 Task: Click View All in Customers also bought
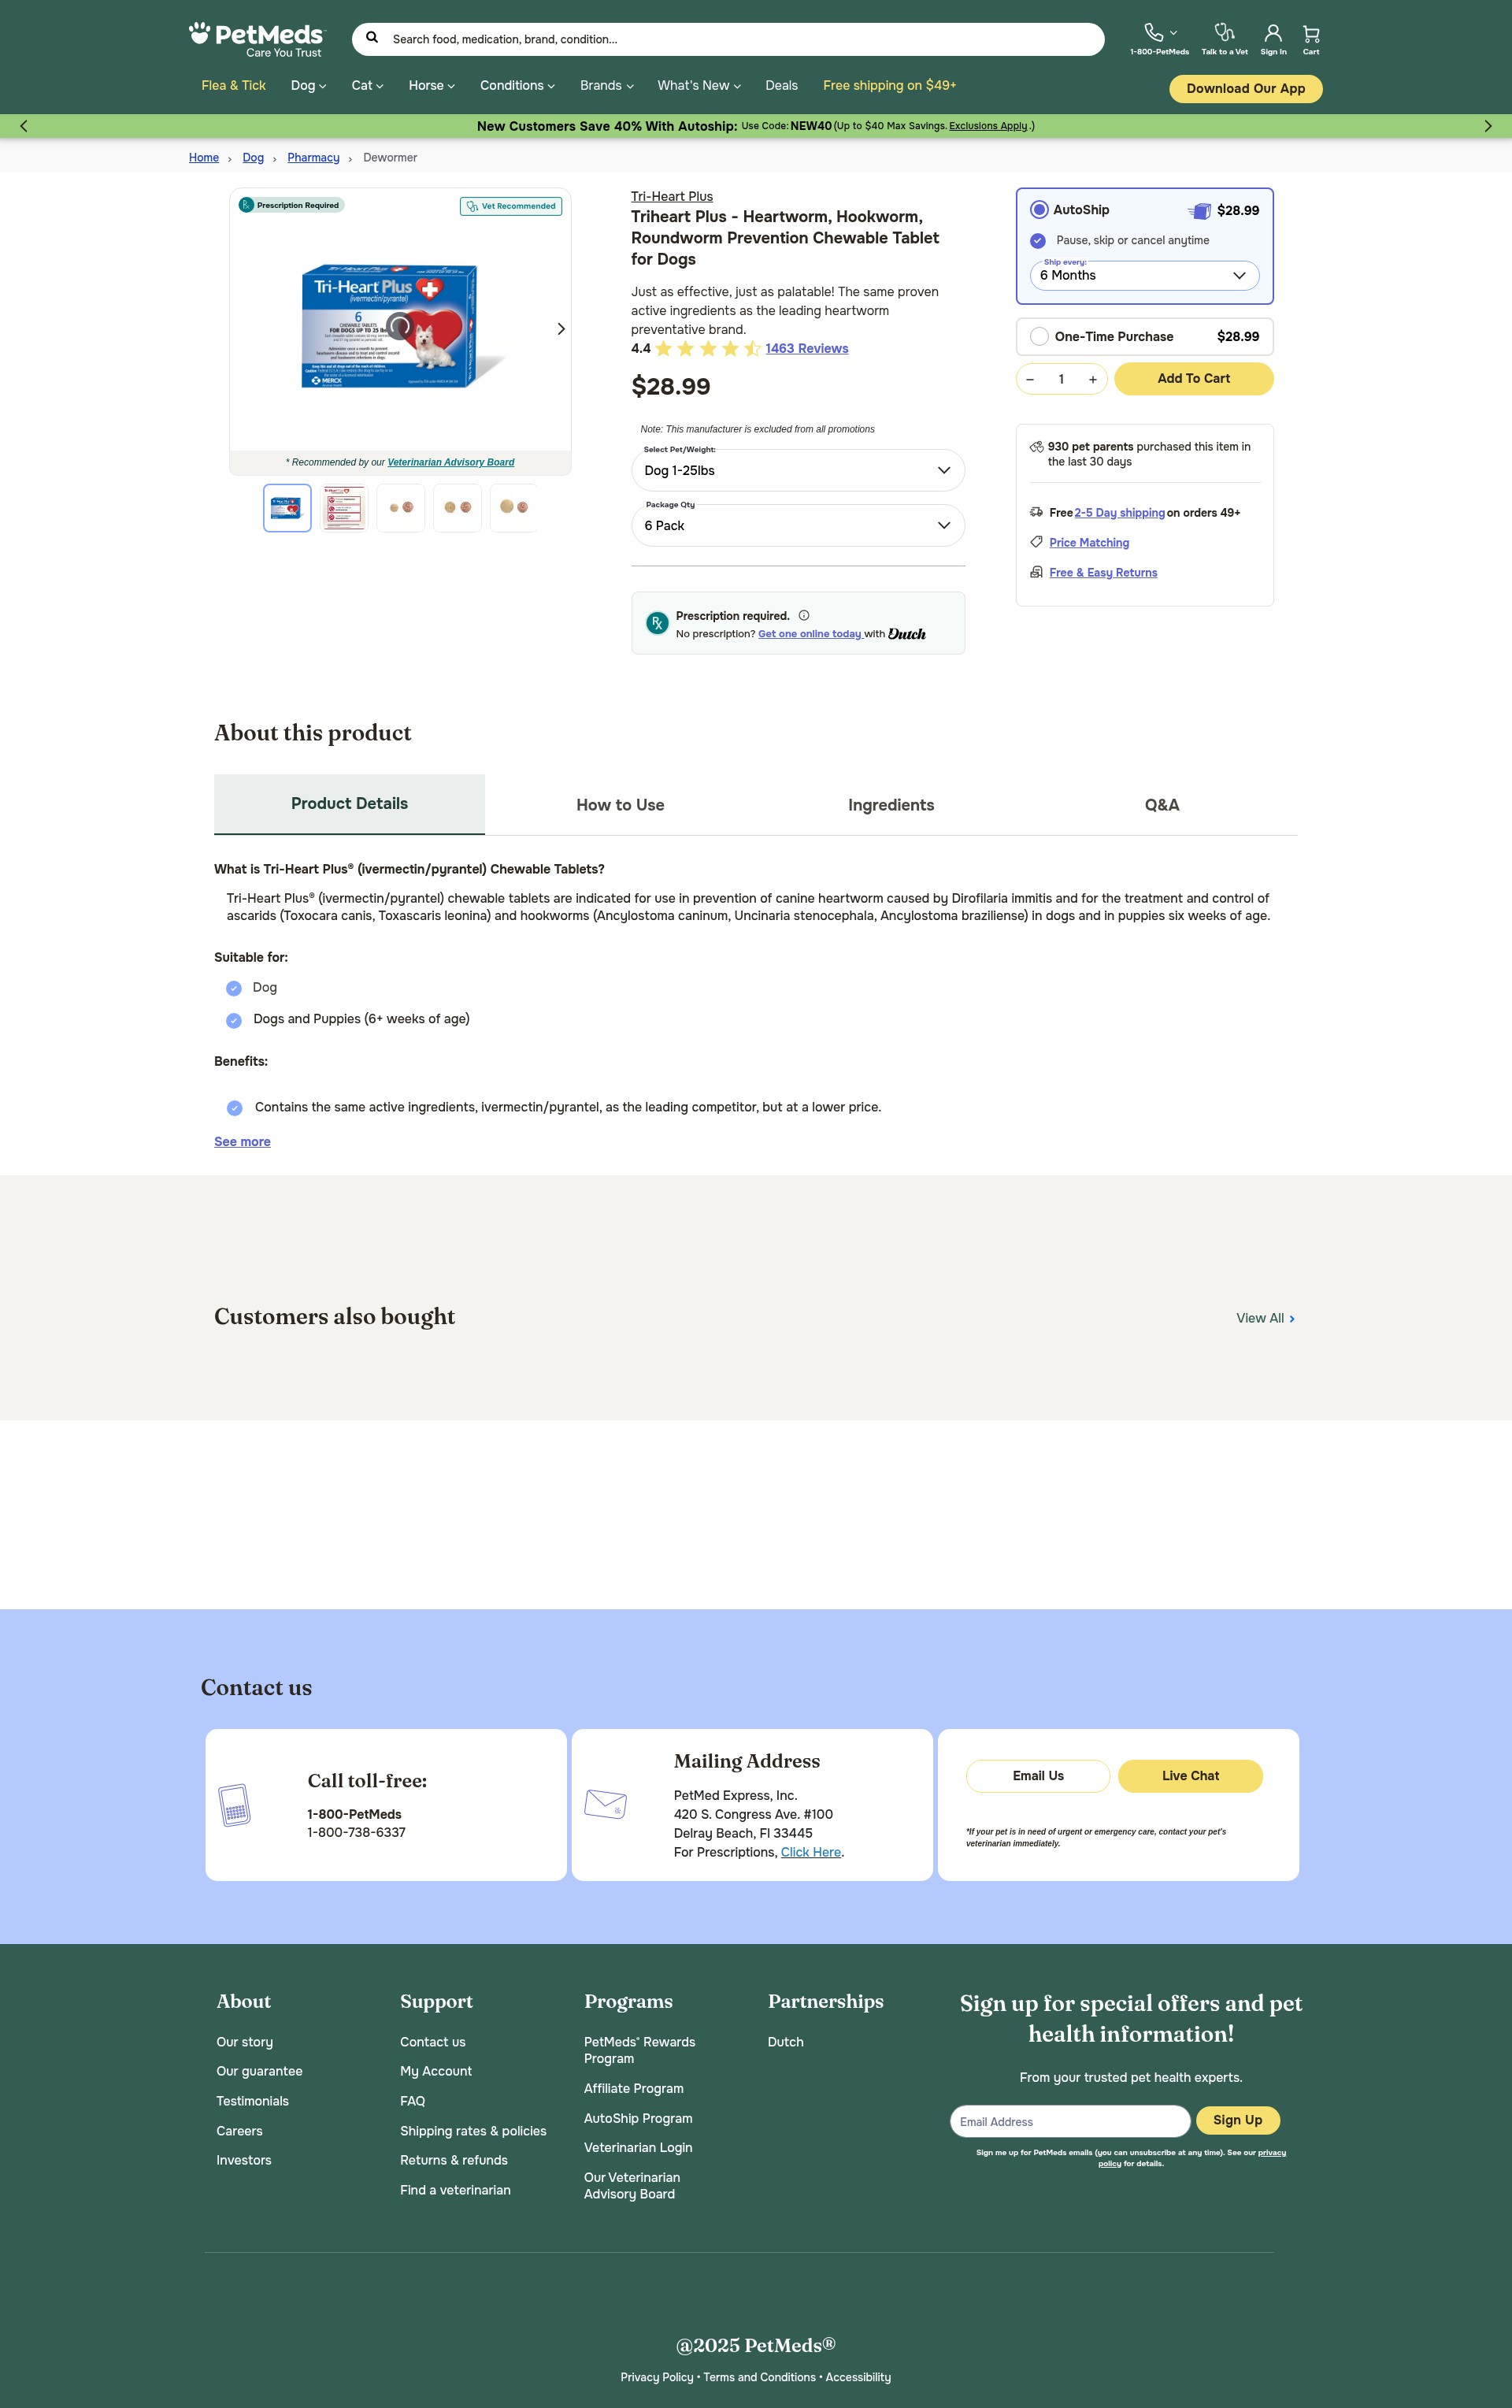point(1265,1318)
